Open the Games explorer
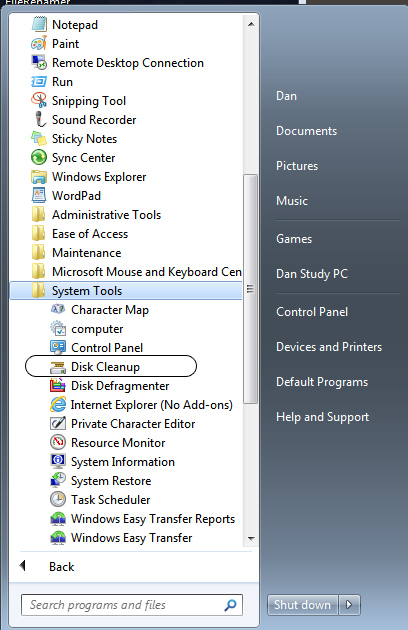The width and height of the screenshot is (408, 630). click(x=294, y=239)
